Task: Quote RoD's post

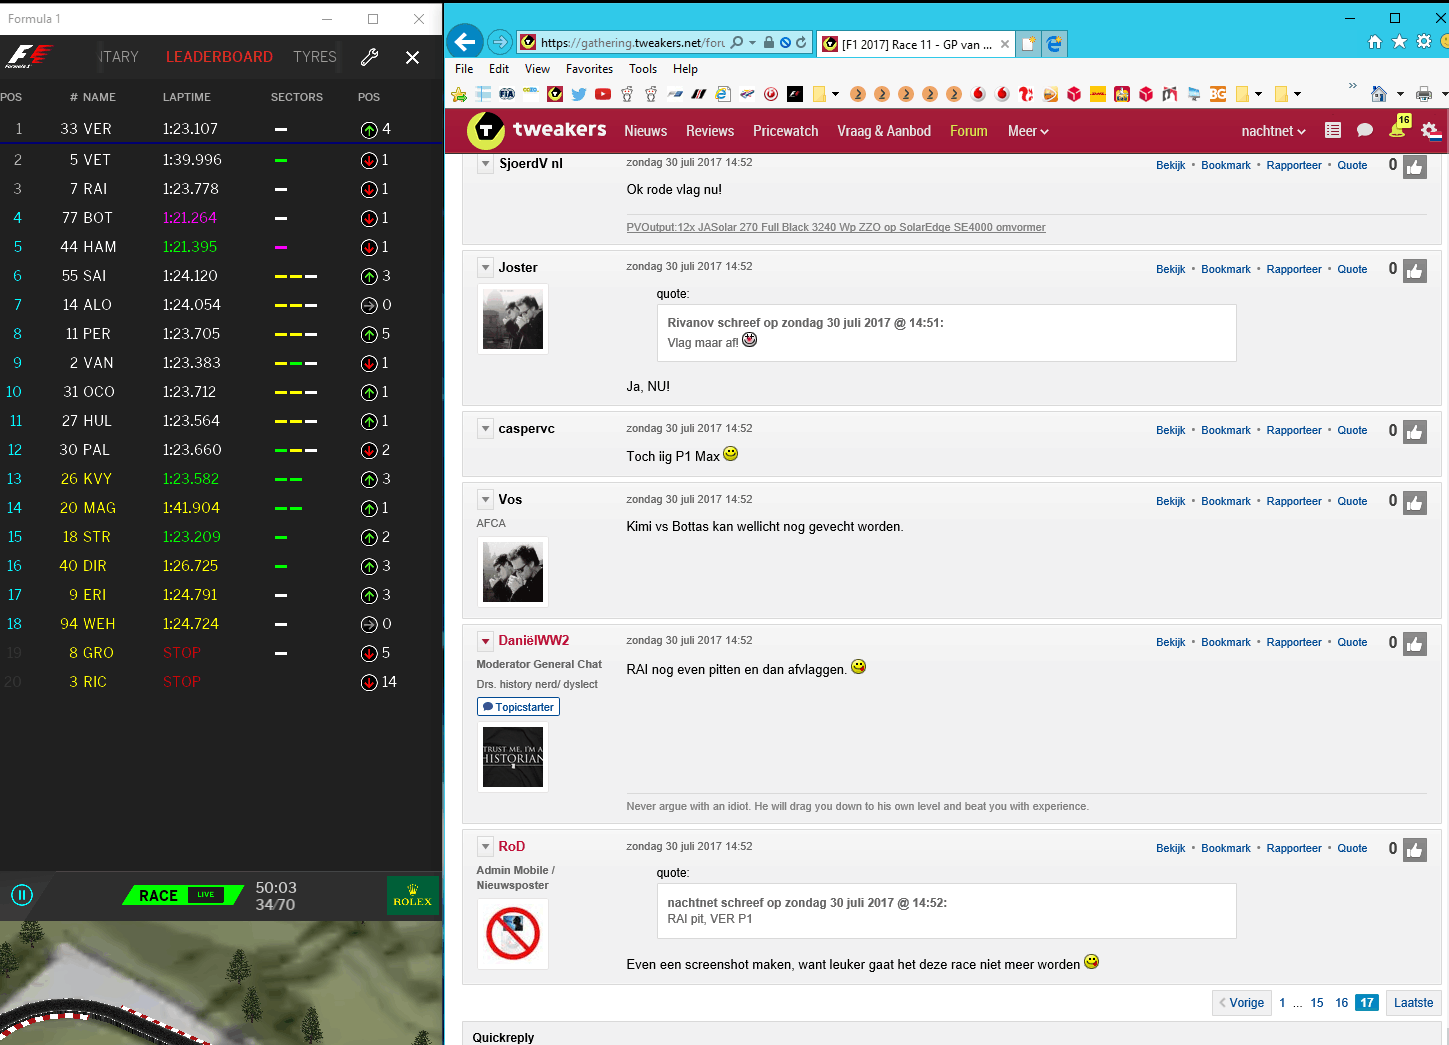Action: point(1352,848)
